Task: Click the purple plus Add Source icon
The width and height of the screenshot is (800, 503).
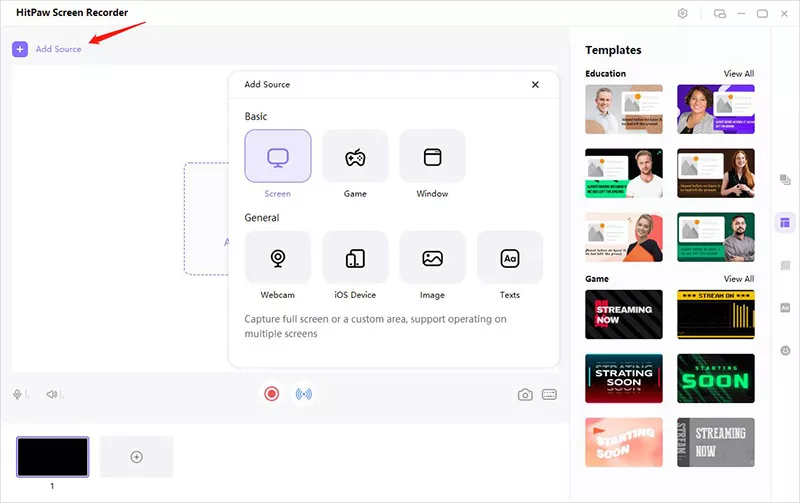Action: (x=20, y=49)
